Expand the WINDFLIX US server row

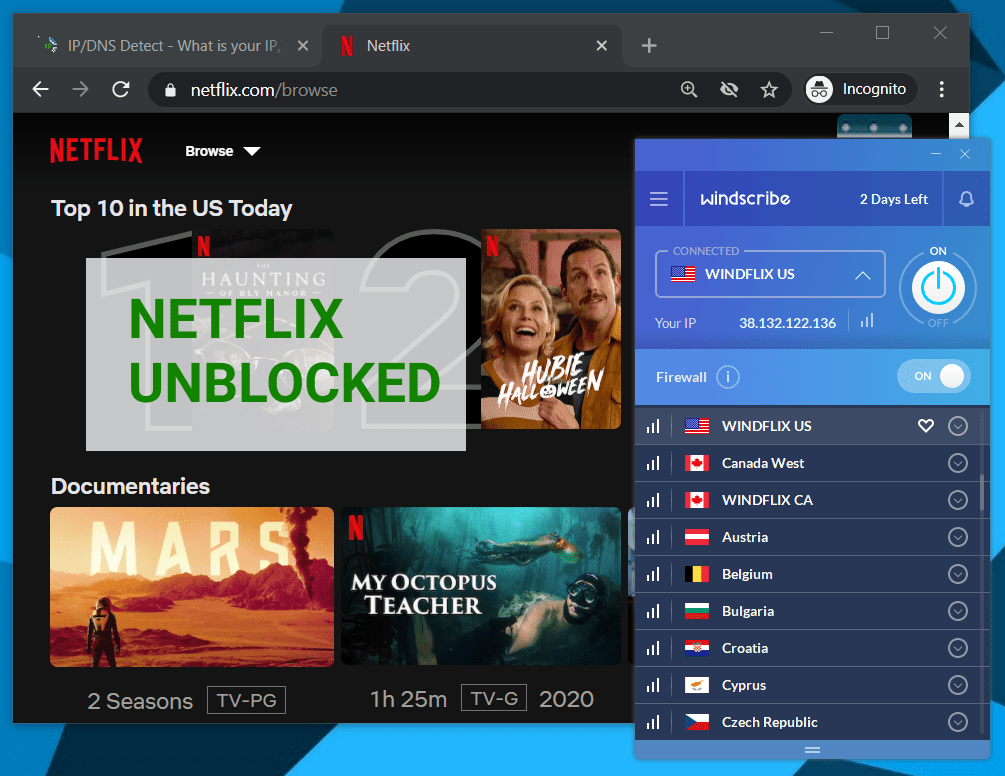(958, 426)
